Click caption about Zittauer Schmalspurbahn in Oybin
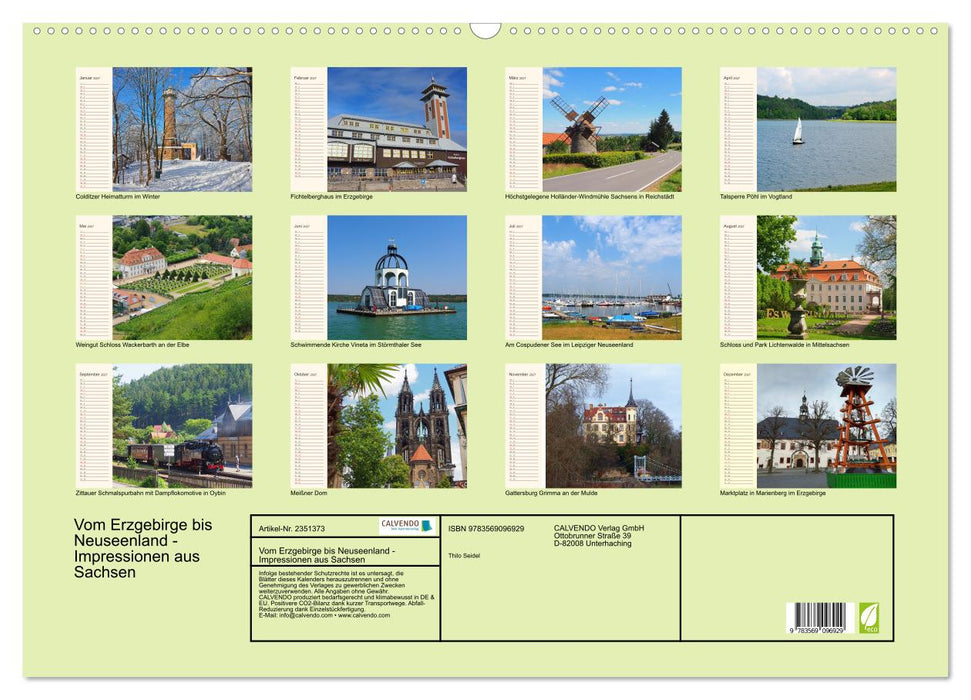 pos(150,493)
